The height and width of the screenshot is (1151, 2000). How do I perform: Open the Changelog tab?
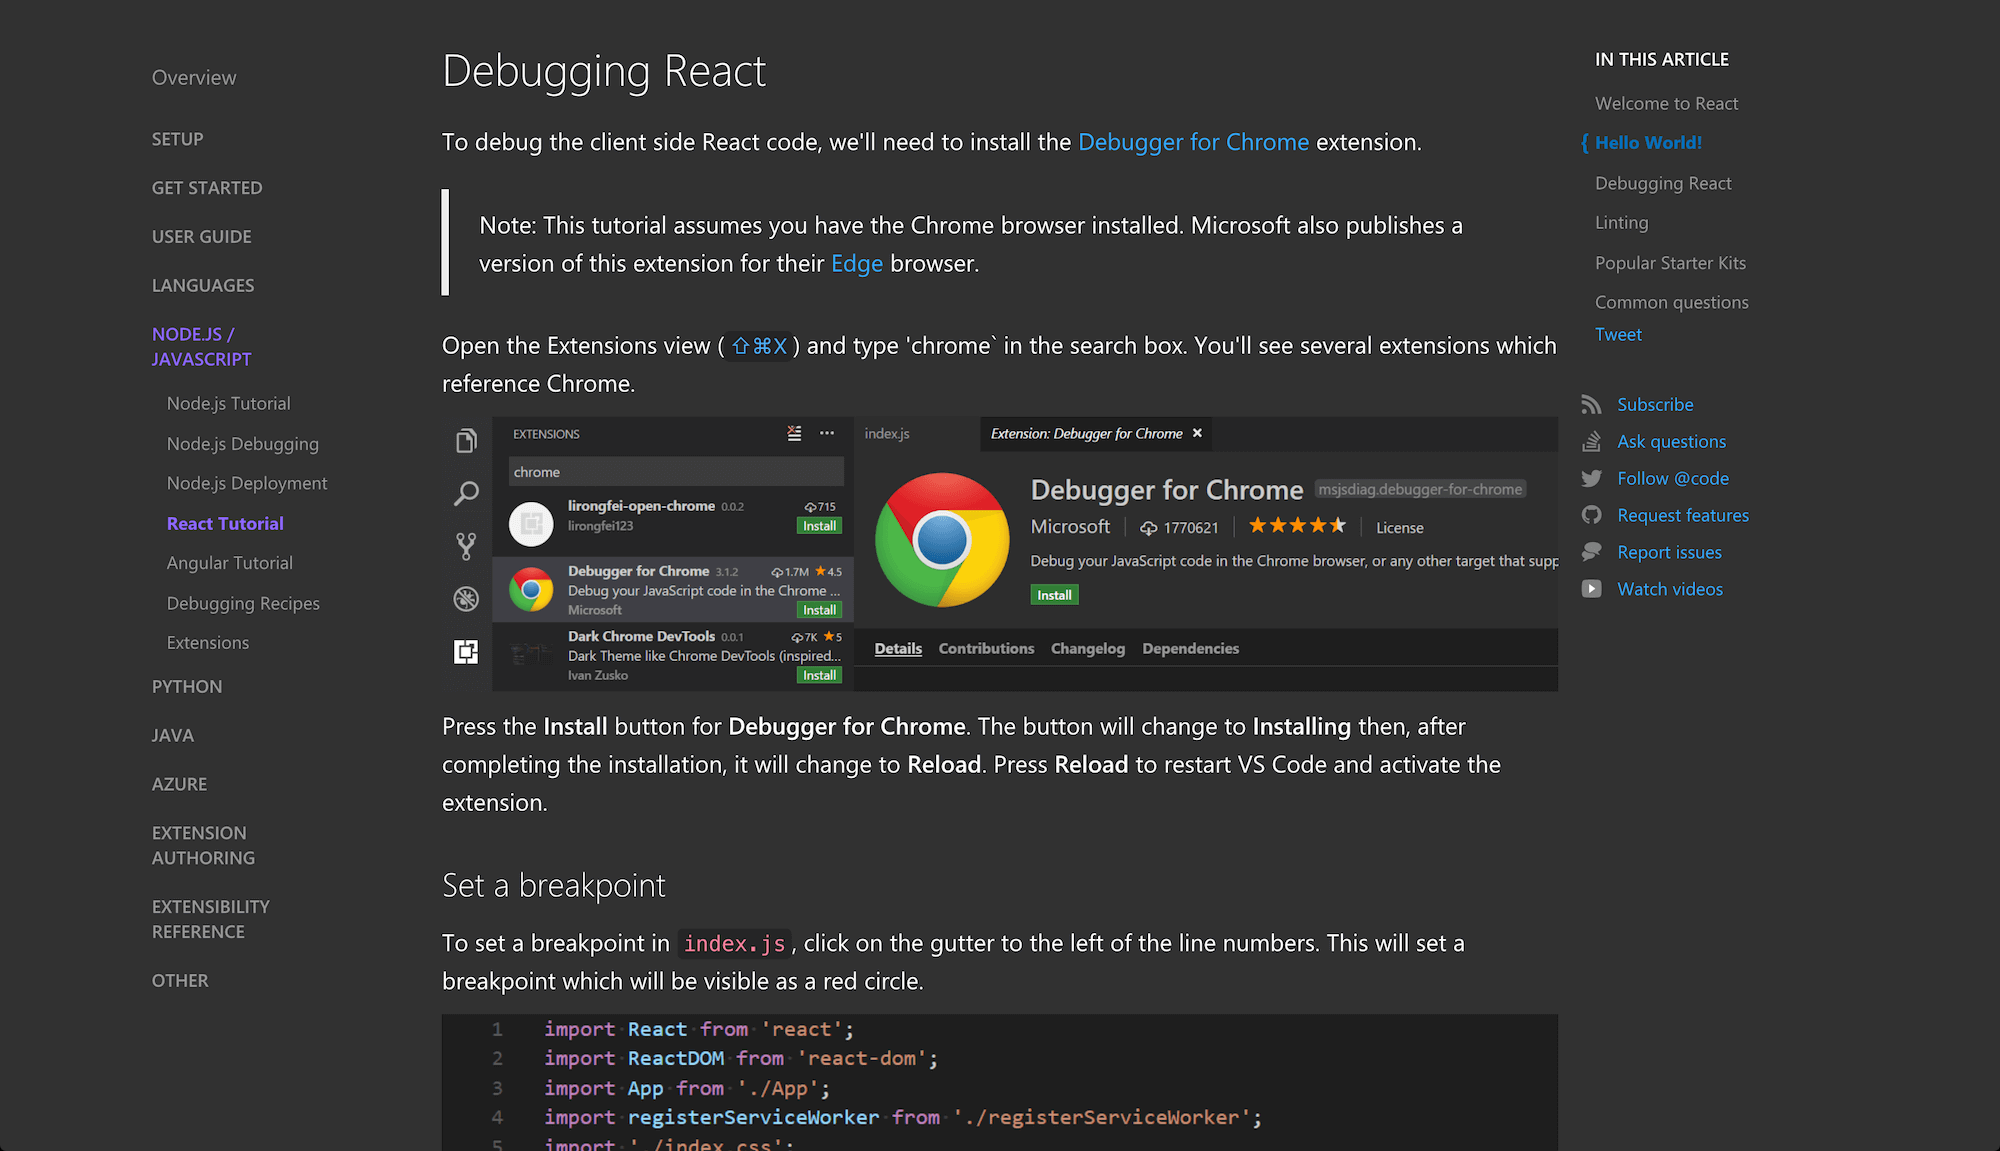coord(1087,648)
